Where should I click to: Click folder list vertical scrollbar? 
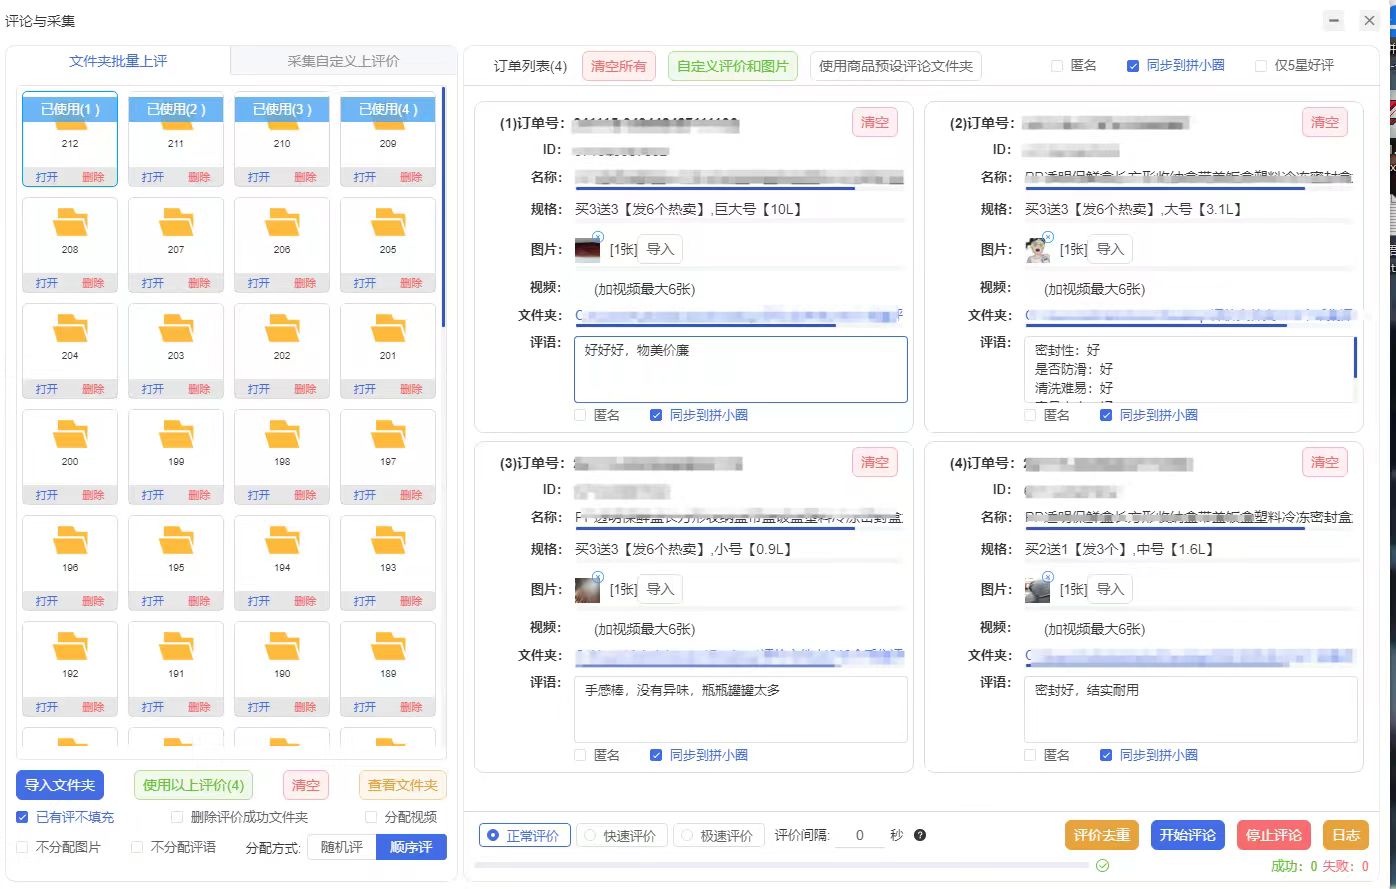point(443,208)
